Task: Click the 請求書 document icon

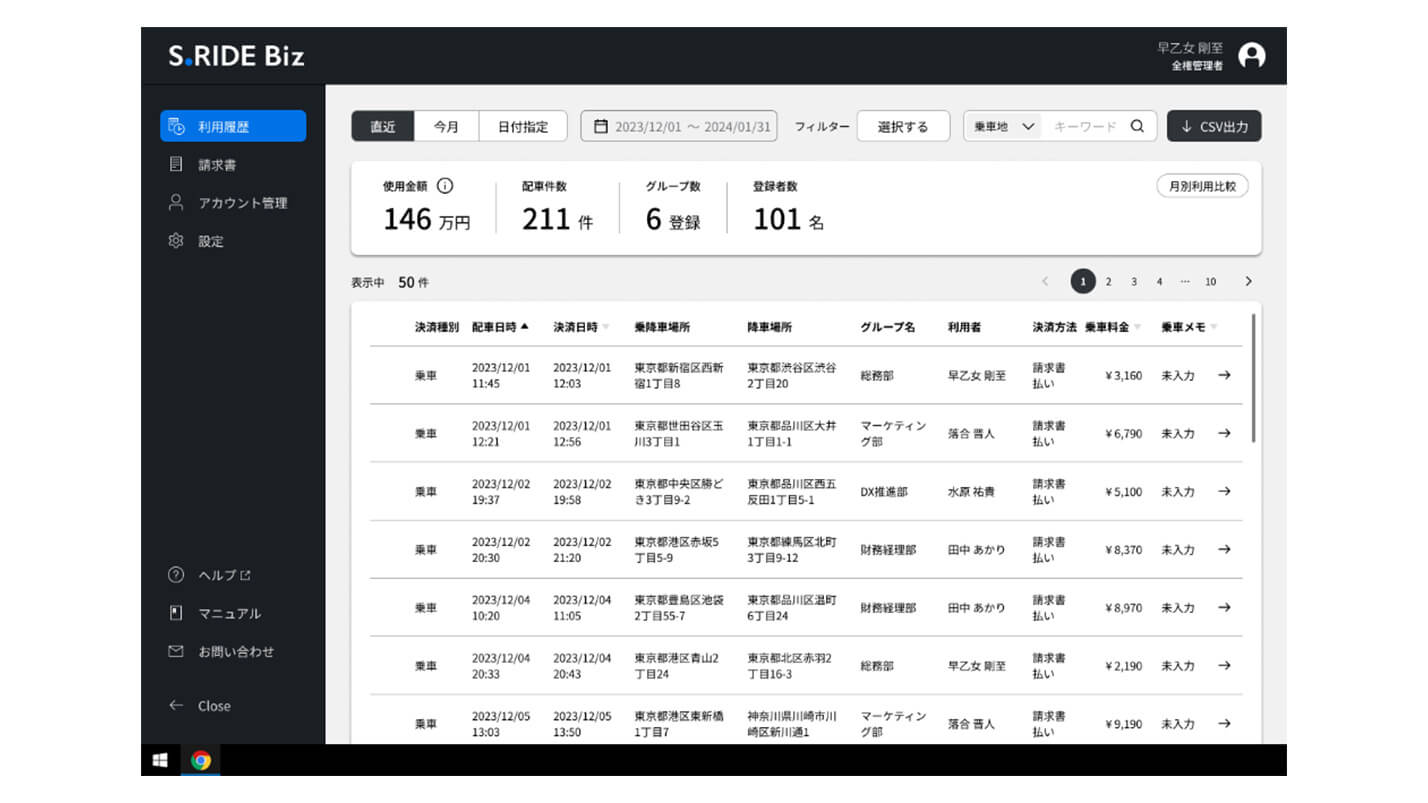Action: click(176, 164)
